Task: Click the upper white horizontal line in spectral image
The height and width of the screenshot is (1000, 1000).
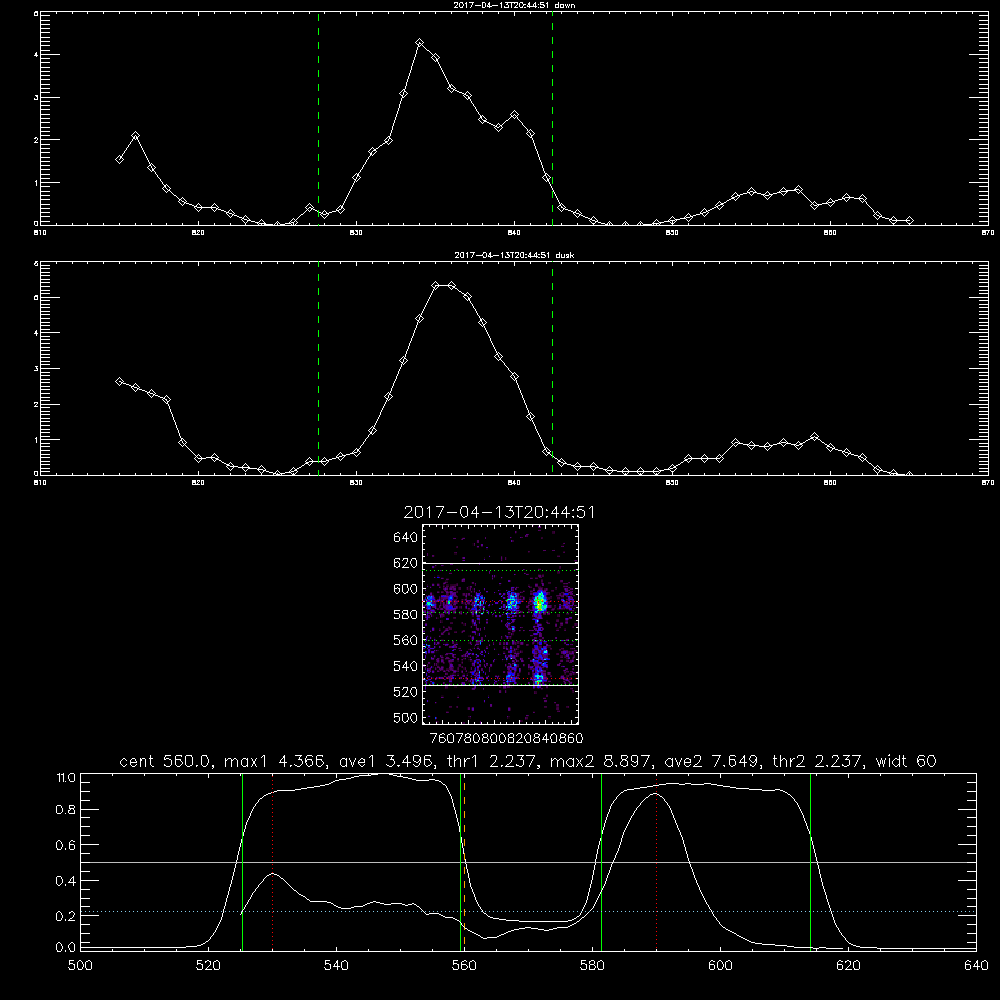Action: (x=501, y=563)
